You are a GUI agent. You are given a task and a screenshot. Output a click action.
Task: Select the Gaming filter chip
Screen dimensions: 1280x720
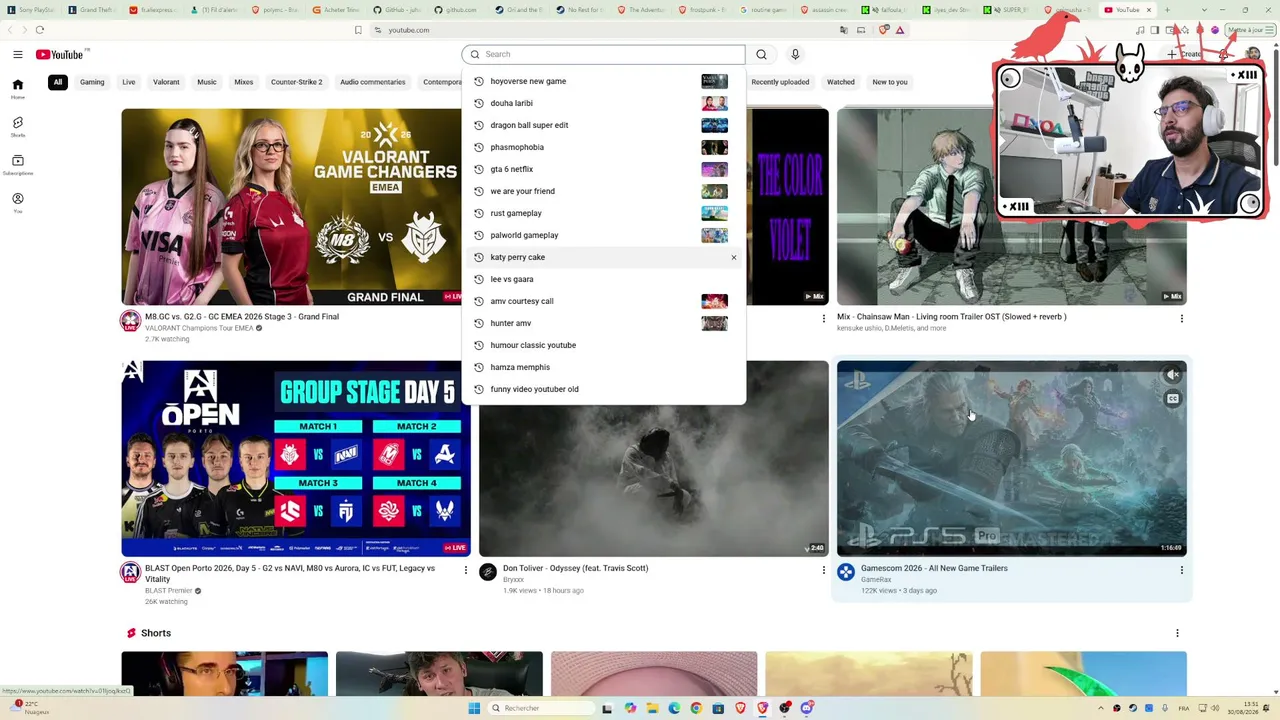point(92,82)
